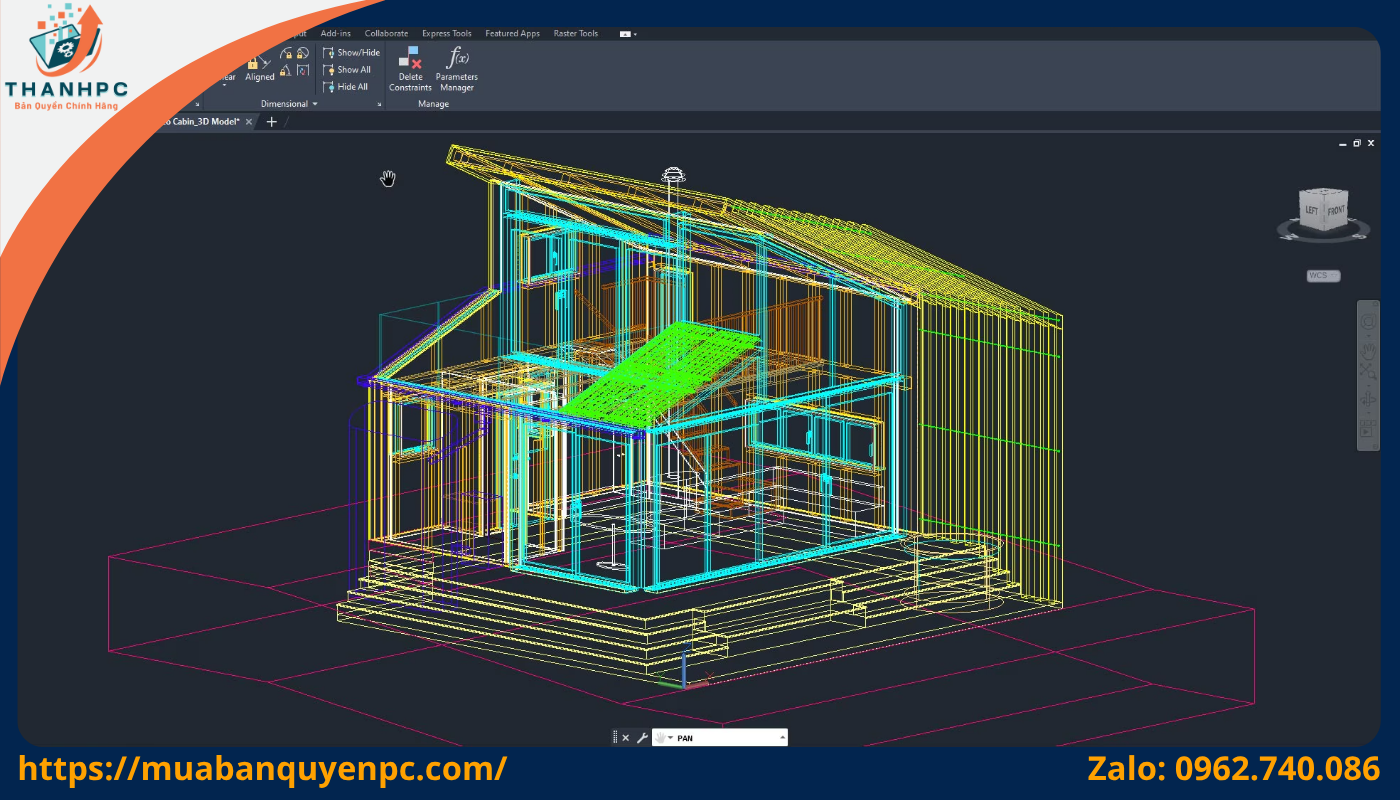This screenshot has height=800, width=1400.
Task: Open the WCS coordinate system dropdown
Action: [1323, 276]
